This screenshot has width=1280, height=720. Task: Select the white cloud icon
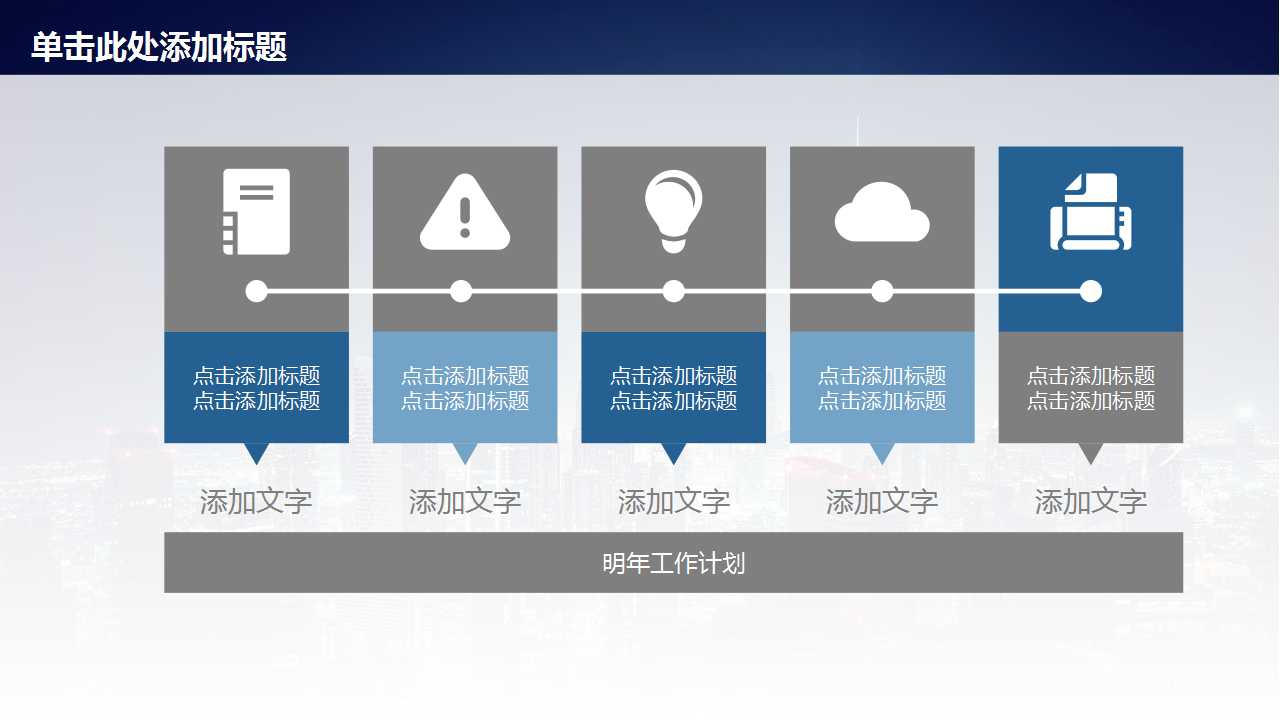click(882, 213)
